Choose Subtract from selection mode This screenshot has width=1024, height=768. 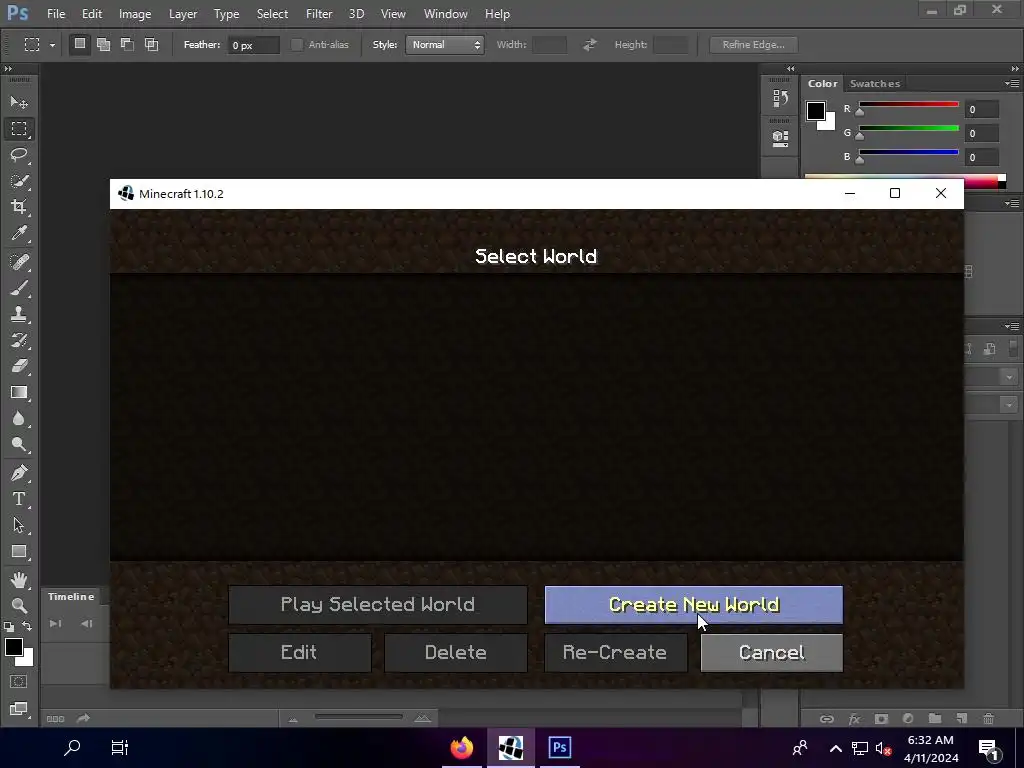(x=127, y=44)
